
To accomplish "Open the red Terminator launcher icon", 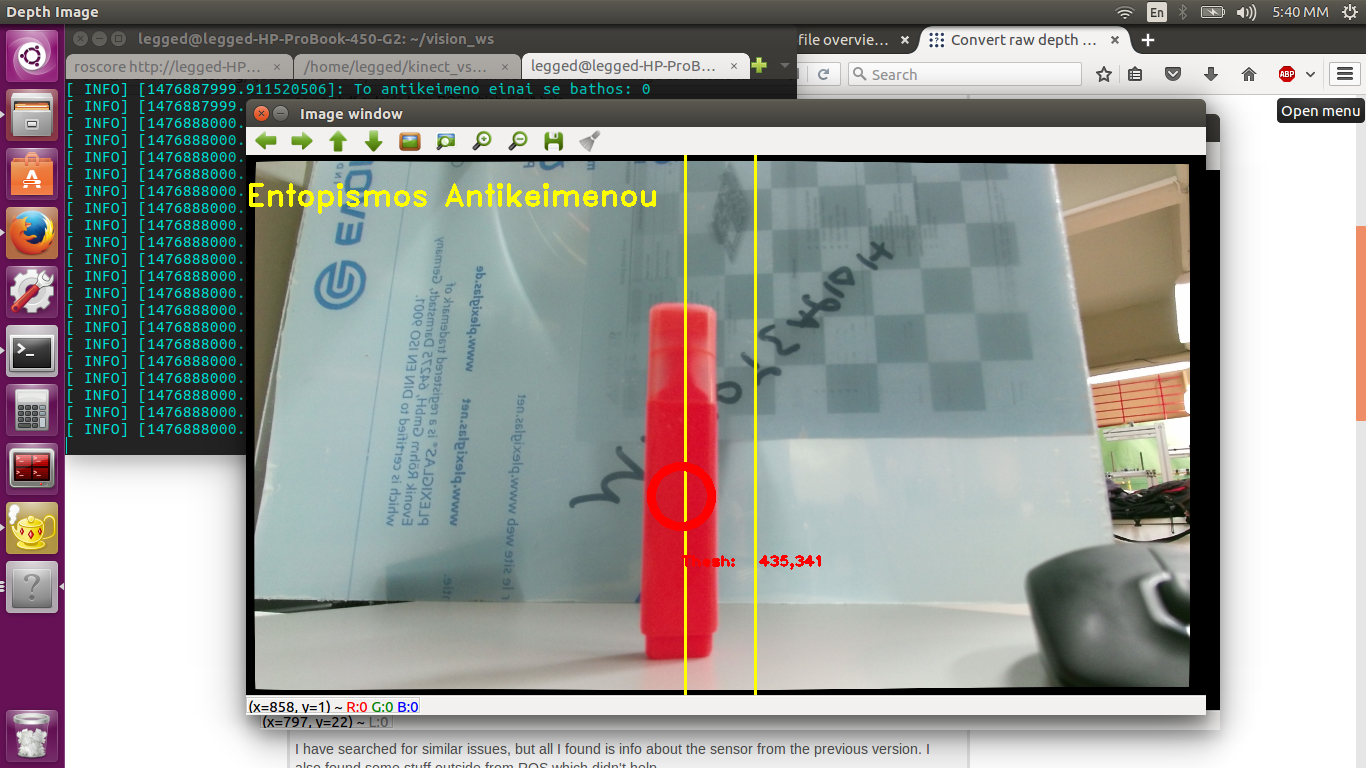I will pyautogui.click(x=32, y=468).
